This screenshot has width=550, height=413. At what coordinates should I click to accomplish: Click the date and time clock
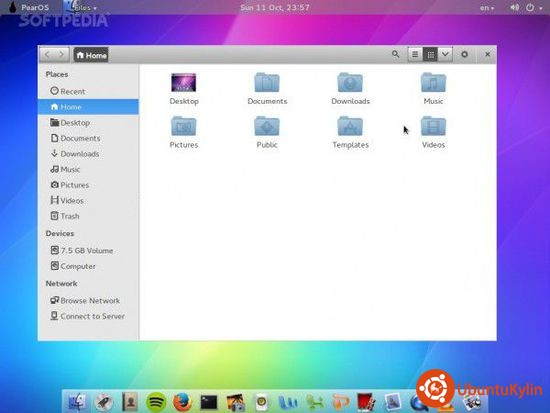275,7
